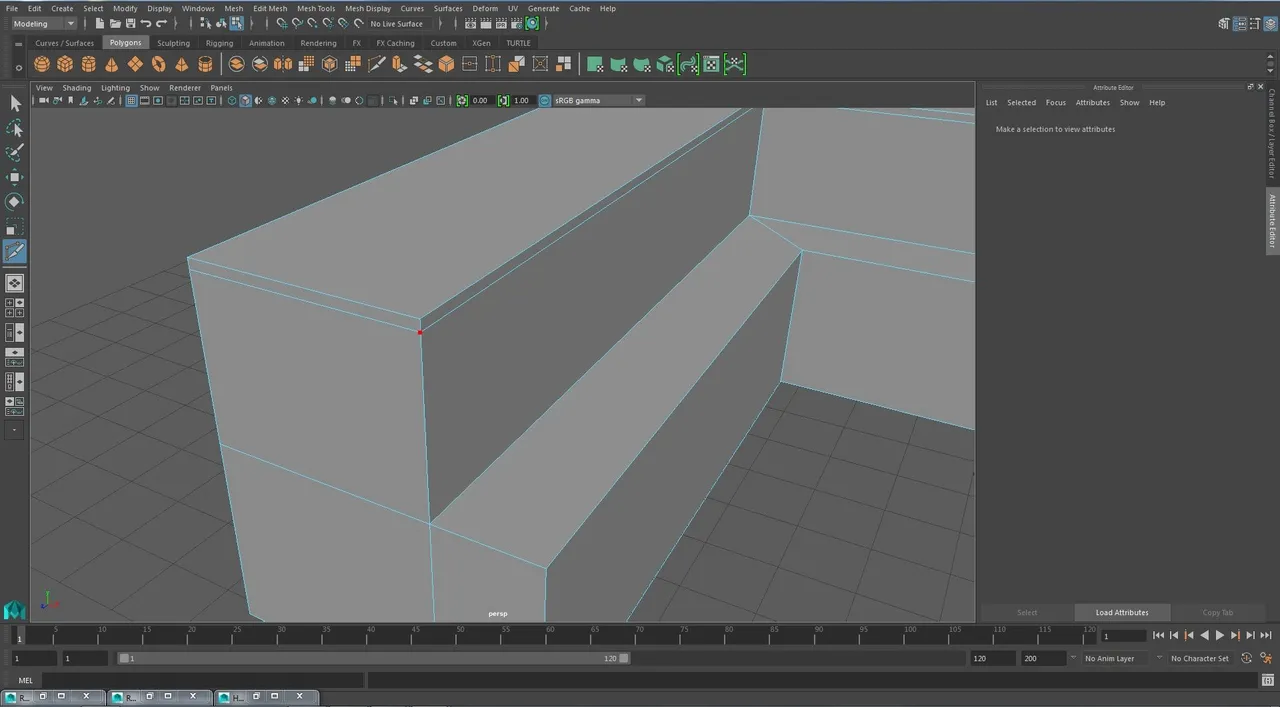Select the Paint Selection tool
This screenshot has height=707, width=1280.
(x=15, y=152)
